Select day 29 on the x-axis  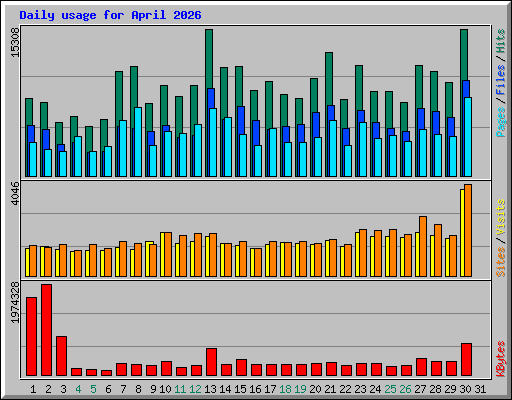450,389
